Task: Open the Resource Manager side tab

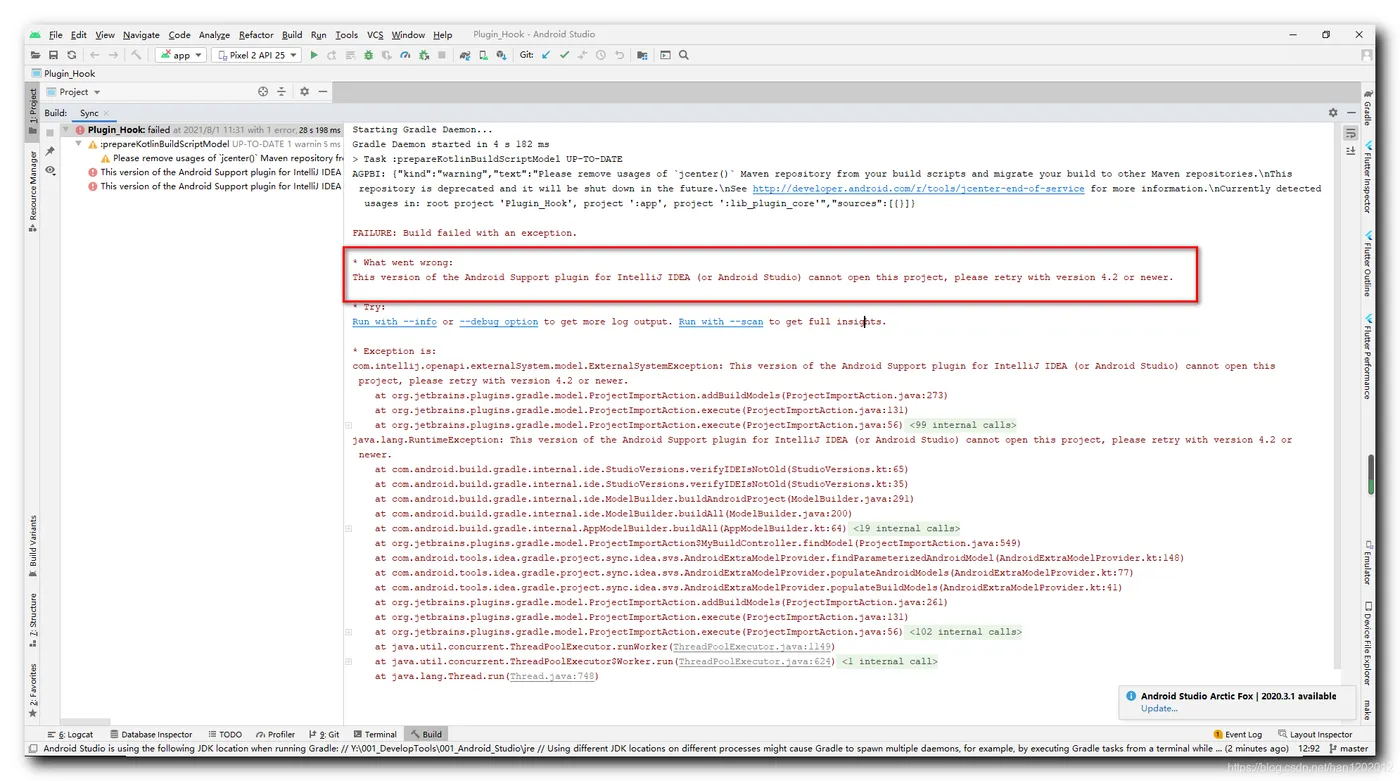Action: click(32, 192)
